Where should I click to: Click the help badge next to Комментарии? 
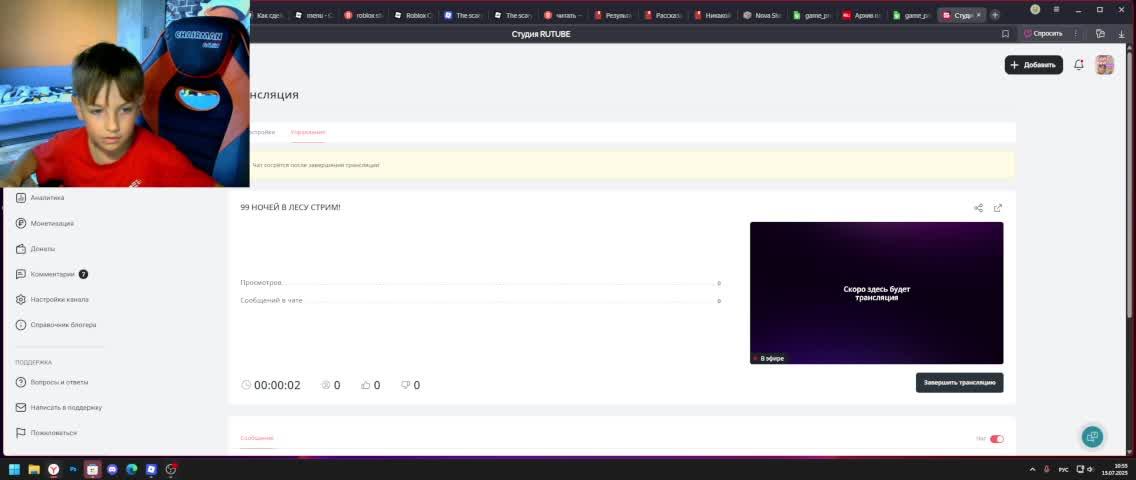click(x=83, y=274)
